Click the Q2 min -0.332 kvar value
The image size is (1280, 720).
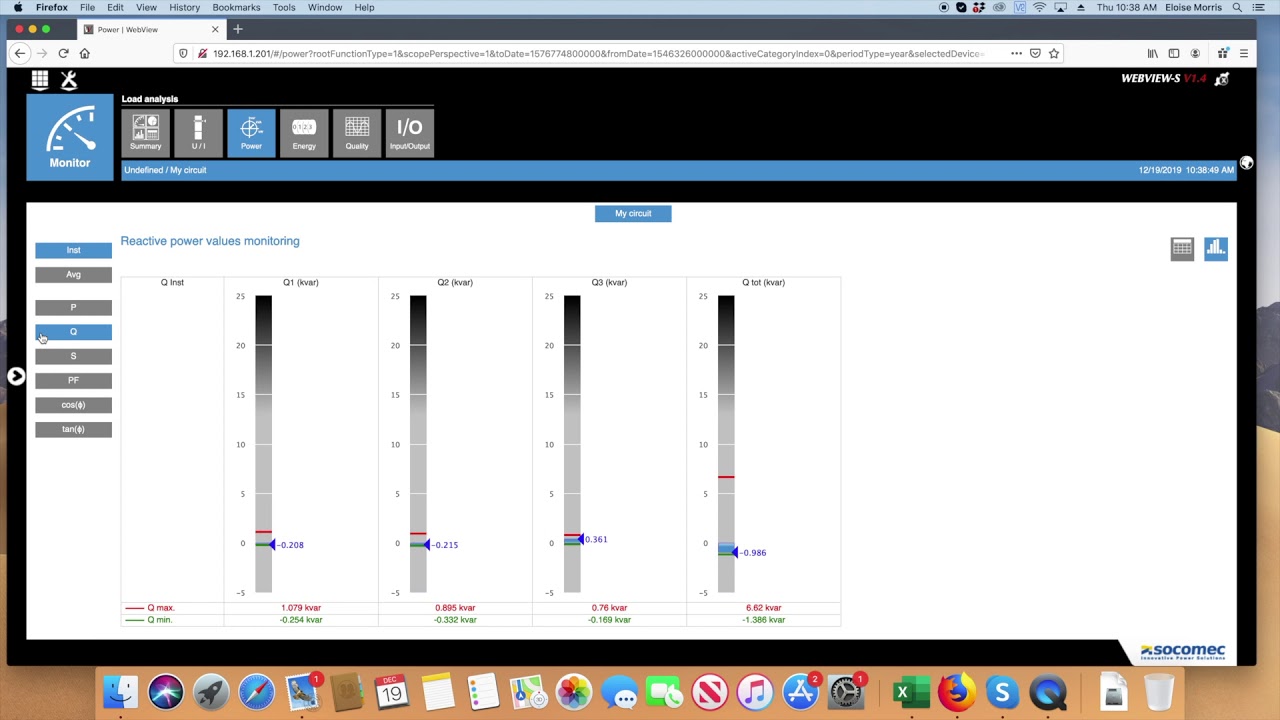click(x=455, y=620)
